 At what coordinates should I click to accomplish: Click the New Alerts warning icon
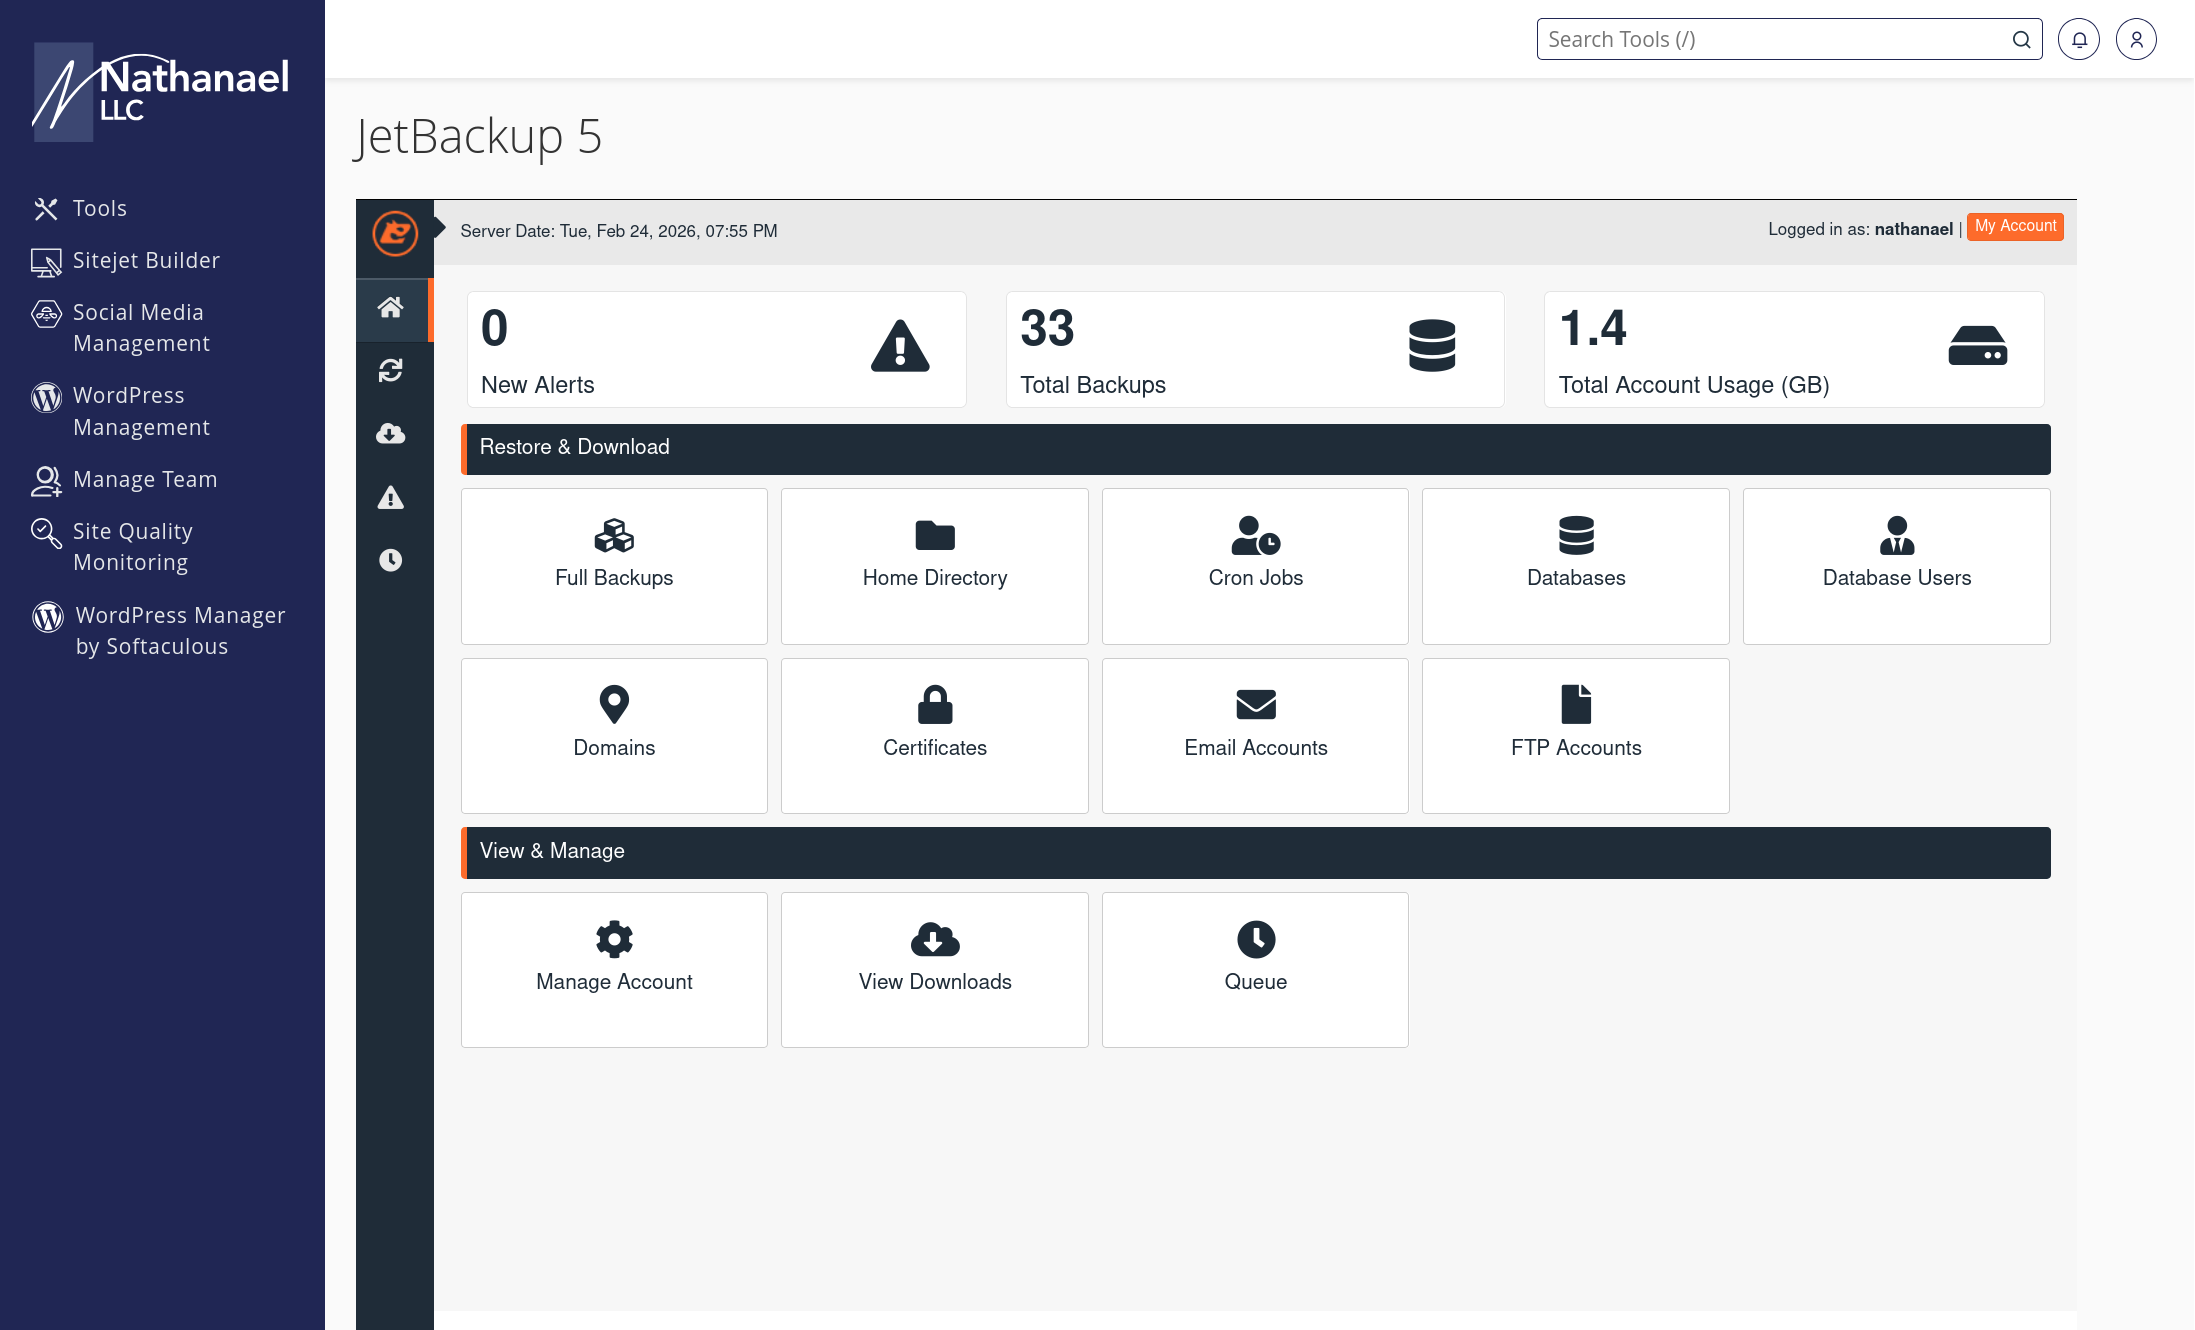900,346
